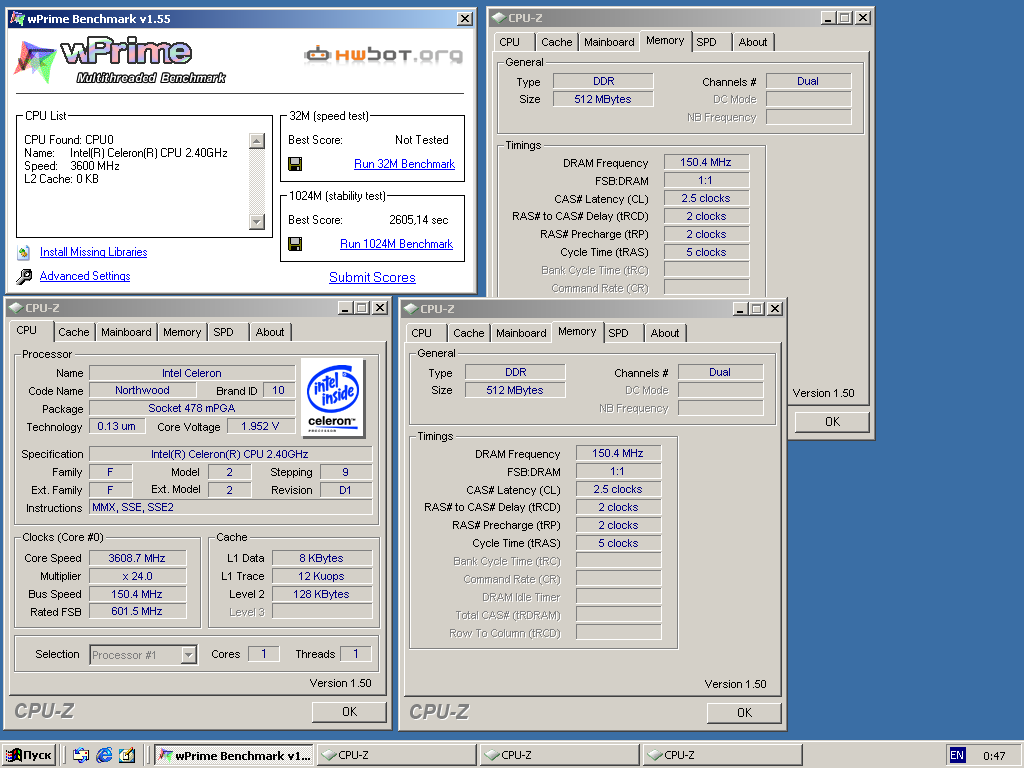Click the Install Missing Libraries icon
The width and height of the screenshot is (1024, 768).
point(24,252)
